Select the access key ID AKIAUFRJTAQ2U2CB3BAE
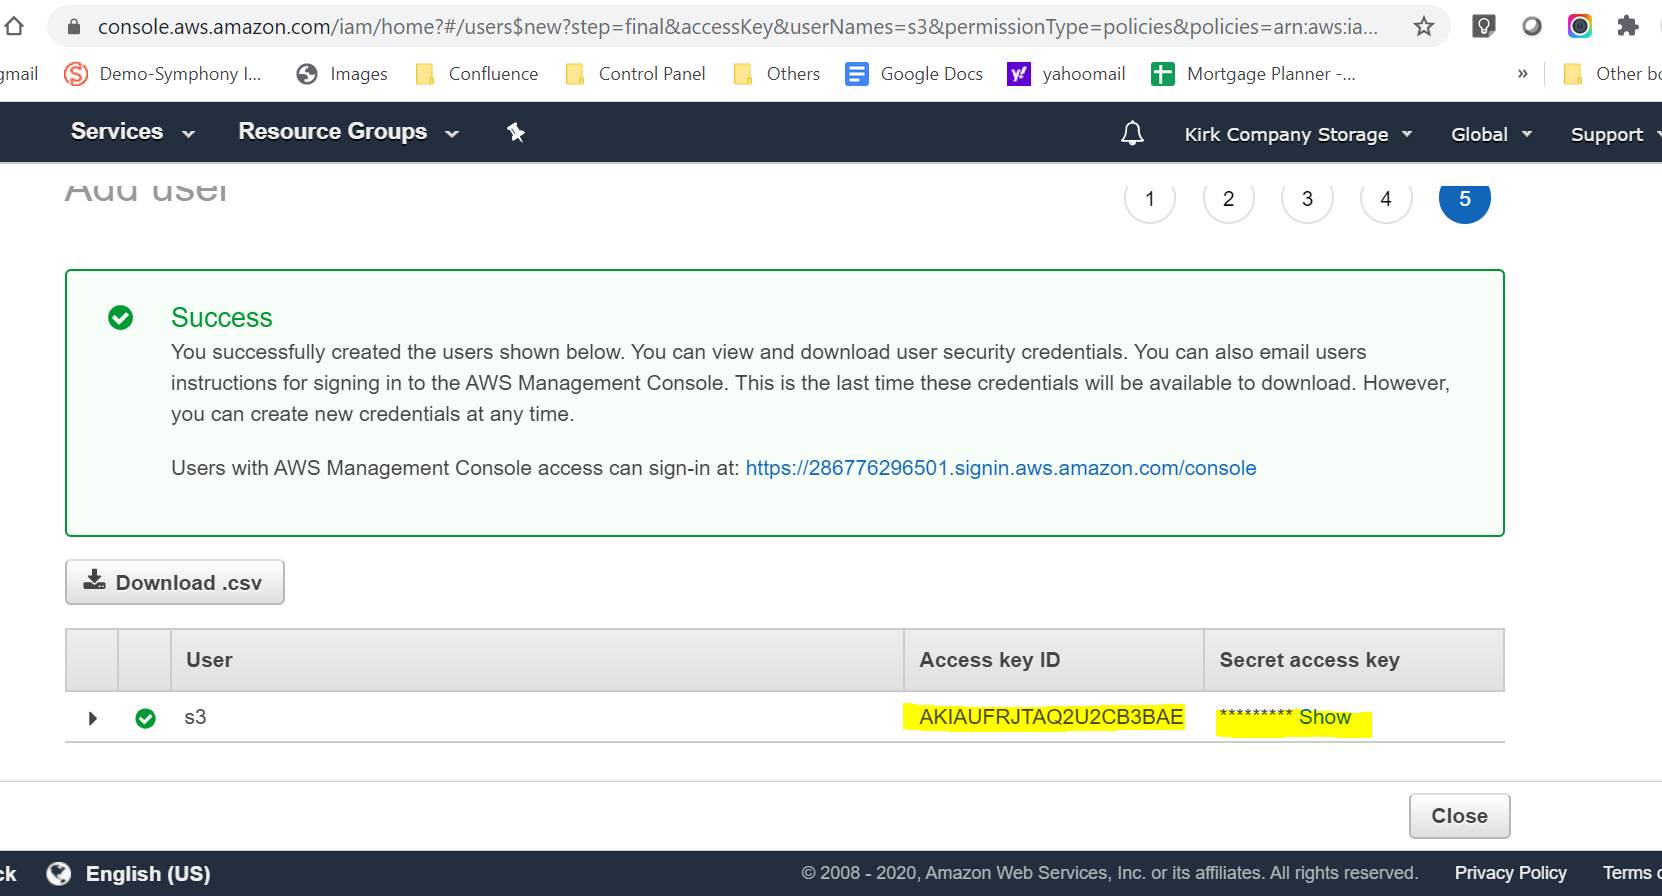 (1051, 717)
